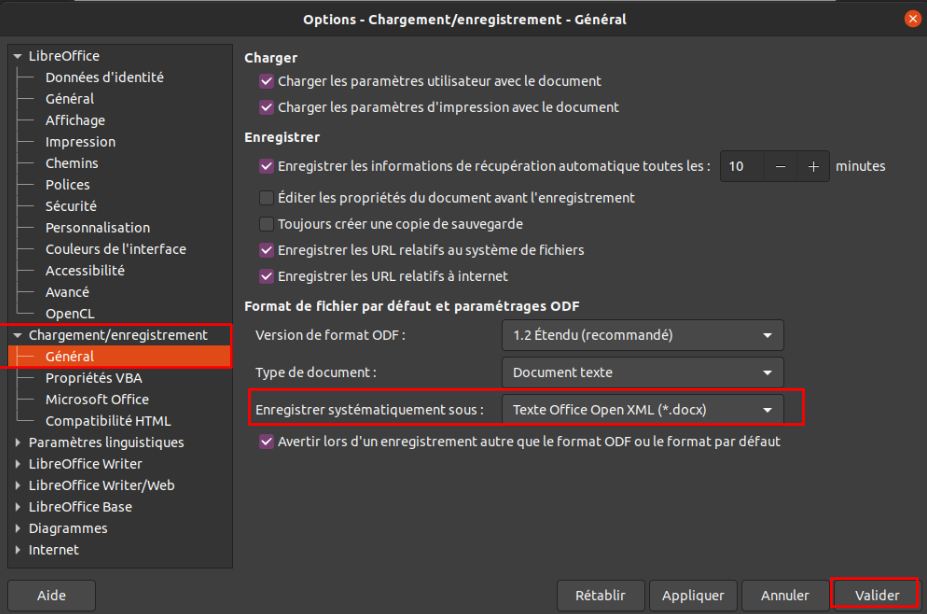Viewport: 927px width, 614px height.
Task: Close the Options dialog window
Action: click(912, 19)
